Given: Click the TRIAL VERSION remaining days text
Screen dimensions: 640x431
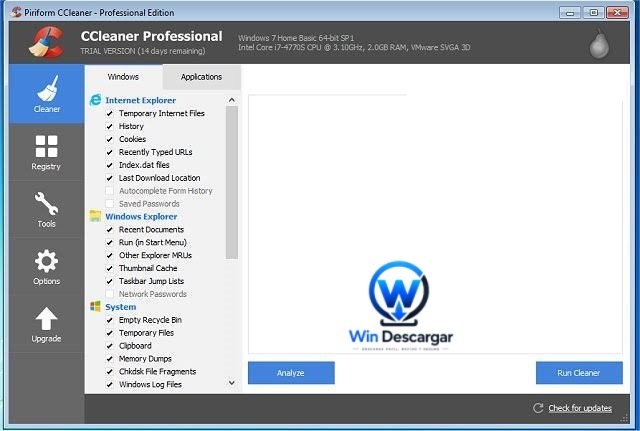Looking at the screenshot, I should point(143,51).
